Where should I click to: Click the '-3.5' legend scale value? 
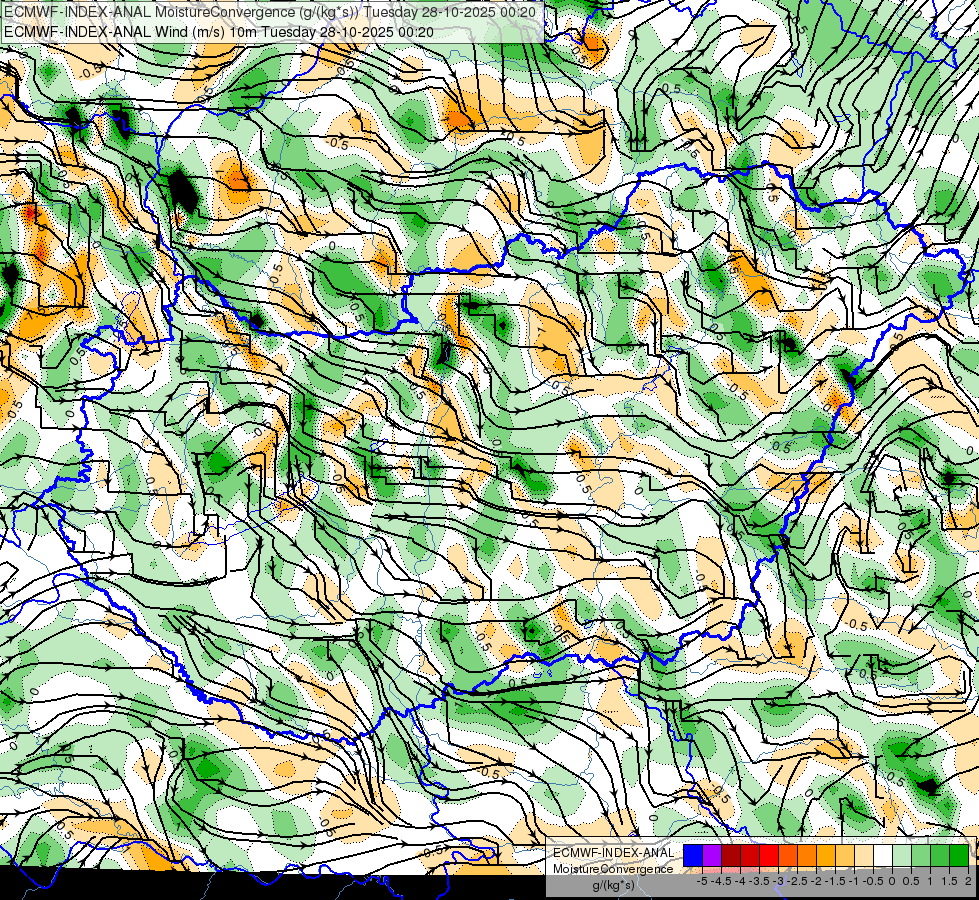pyautogui.click(x=759, y=881)
